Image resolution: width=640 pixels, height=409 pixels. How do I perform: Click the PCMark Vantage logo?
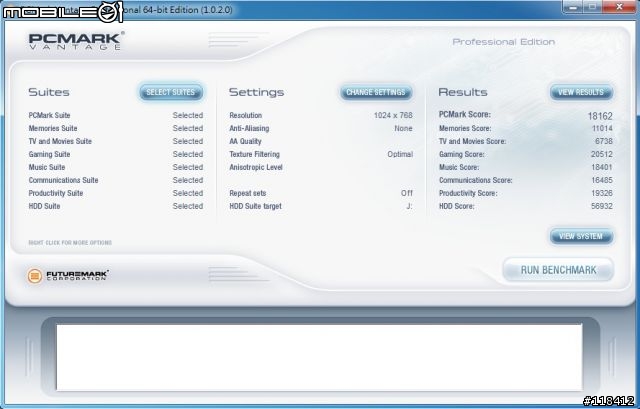point(76,41)
